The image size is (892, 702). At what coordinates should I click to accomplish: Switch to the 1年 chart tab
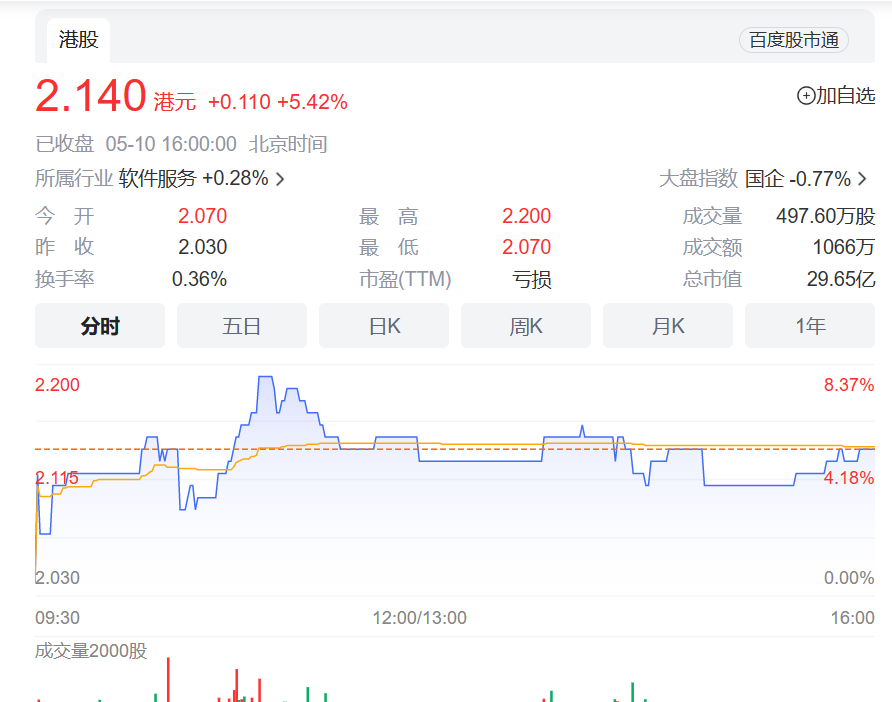click(810, 326)
